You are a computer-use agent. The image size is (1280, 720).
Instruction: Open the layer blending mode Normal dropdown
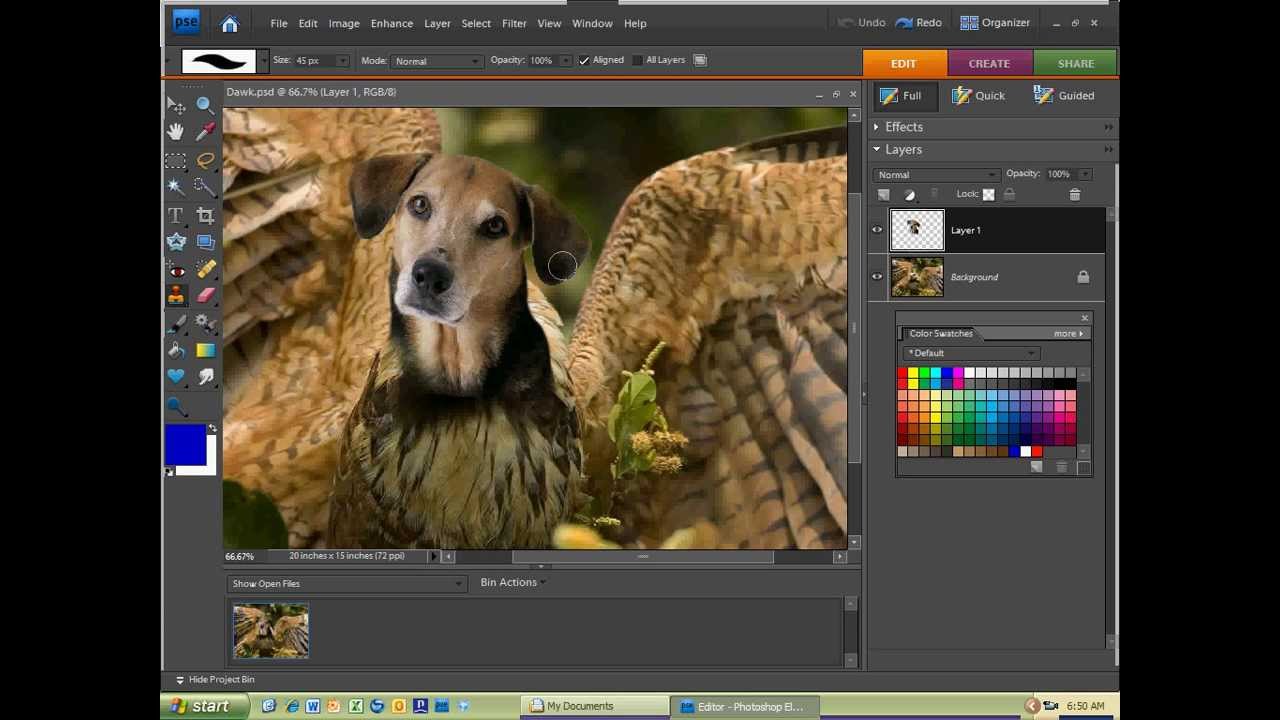tap(936, 175)
